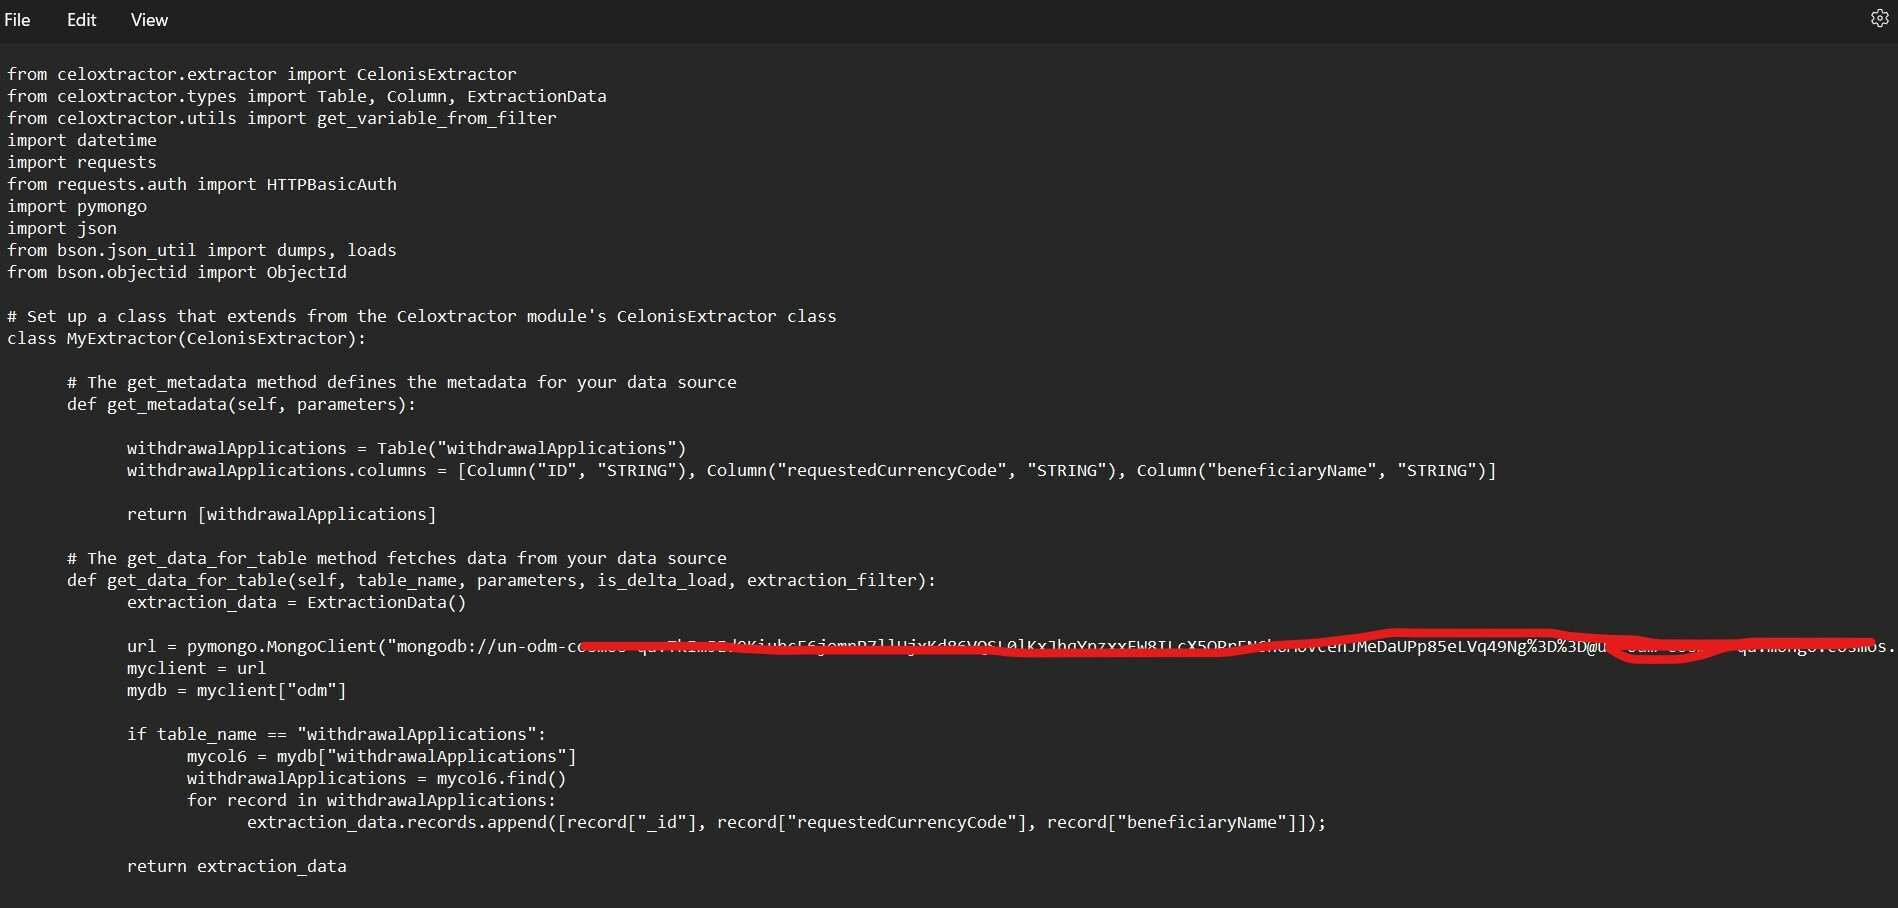Screen dimensions: 1898x908
Task: Click 'extraction_data = ExtractionData()' line
Action: [297, 602]
